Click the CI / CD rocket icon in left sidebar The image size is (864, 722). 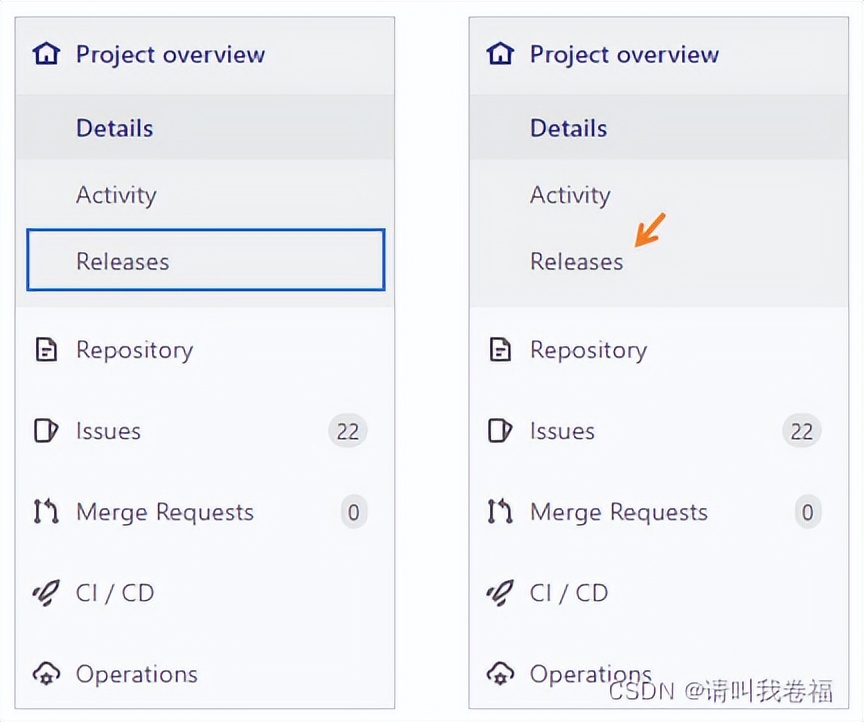(46, 593)
